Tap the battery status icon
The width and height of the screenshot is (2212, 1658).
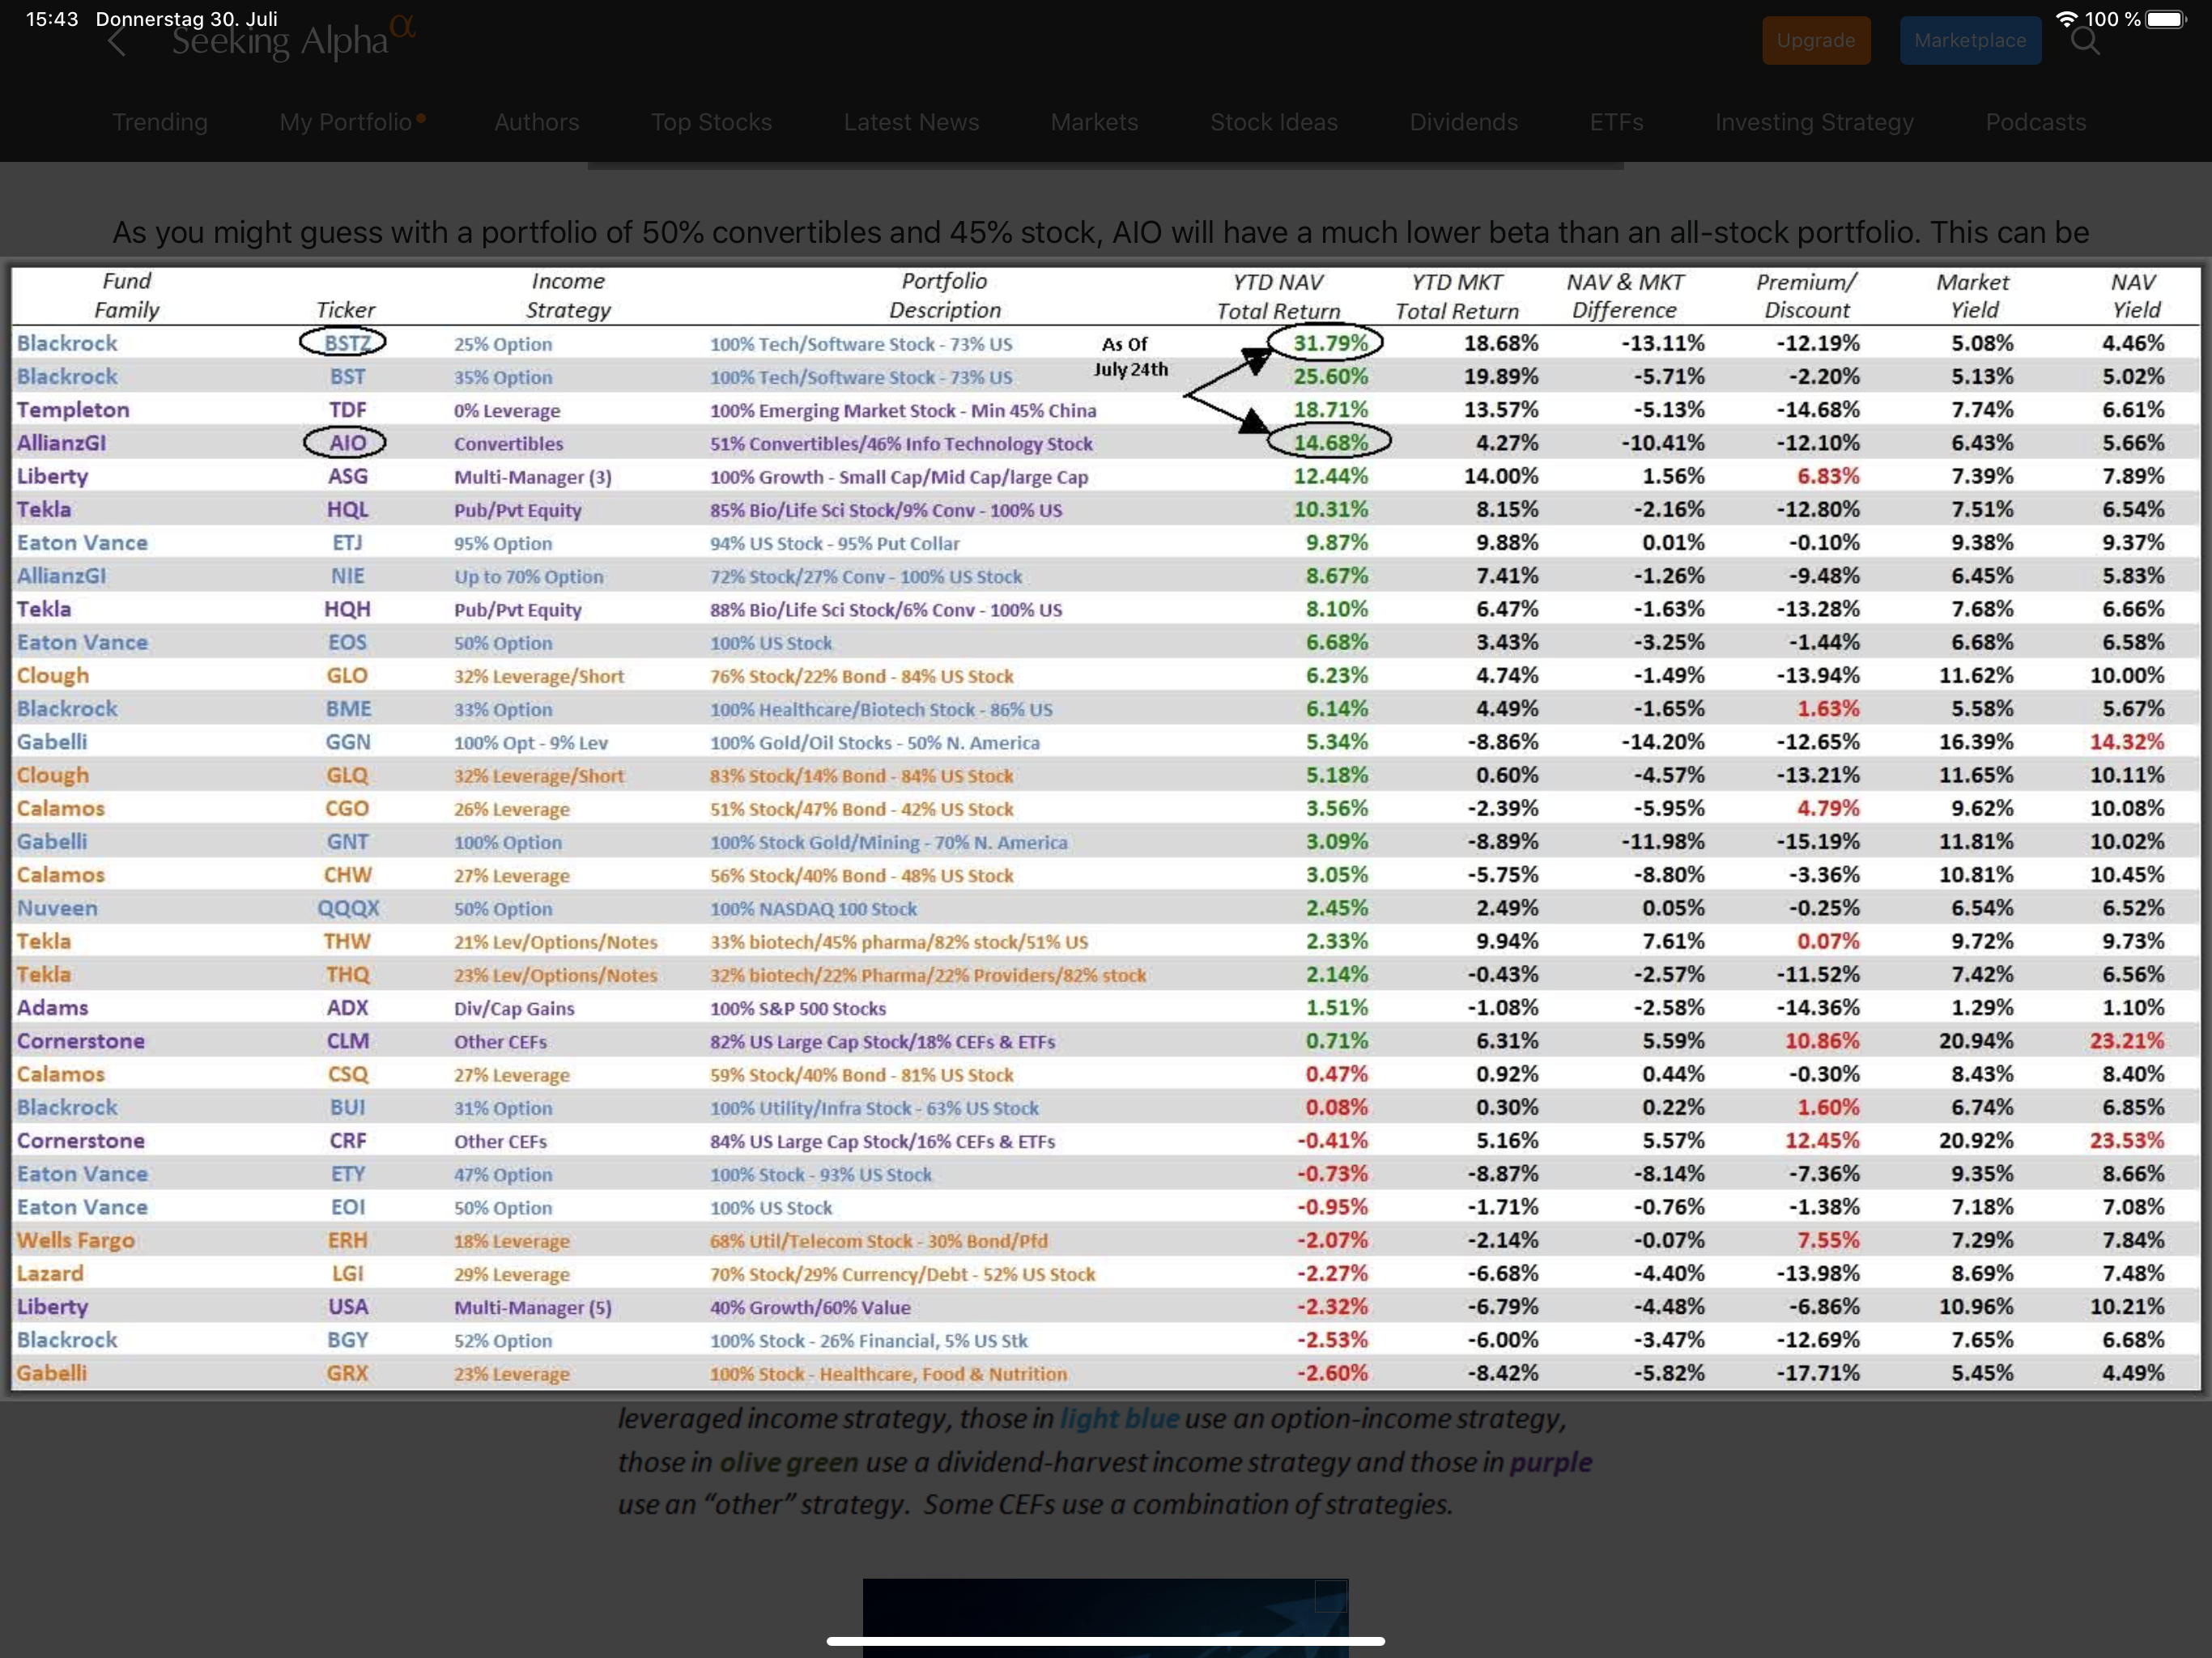click(x=2165, y=19)
